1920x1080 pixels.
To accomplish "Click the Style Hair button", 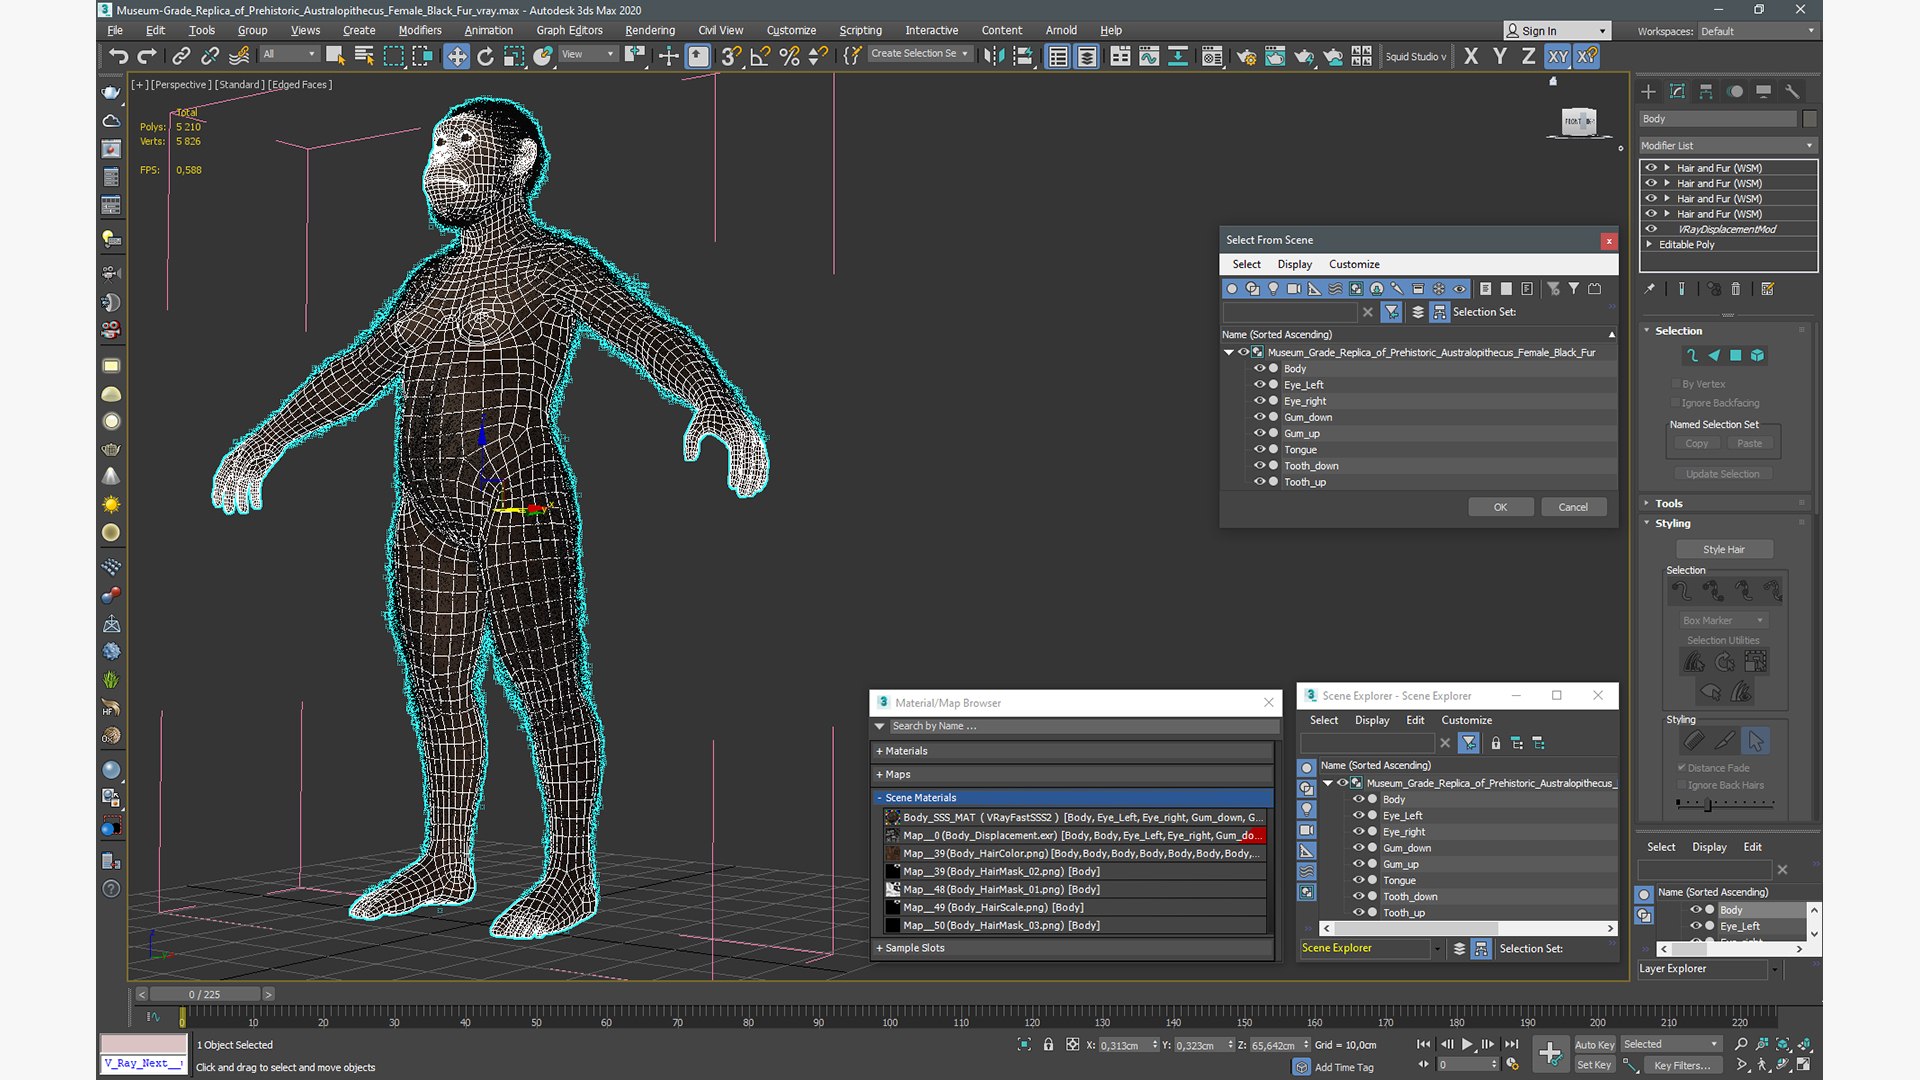I will click(1724, 549).
